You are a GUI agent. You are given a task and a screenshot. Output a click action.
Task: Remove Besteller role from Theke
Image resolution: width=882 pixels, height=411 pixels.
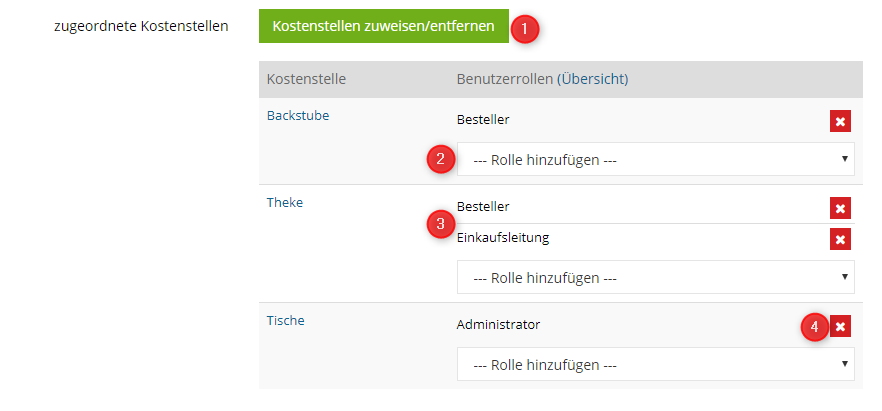pos(840,208)
